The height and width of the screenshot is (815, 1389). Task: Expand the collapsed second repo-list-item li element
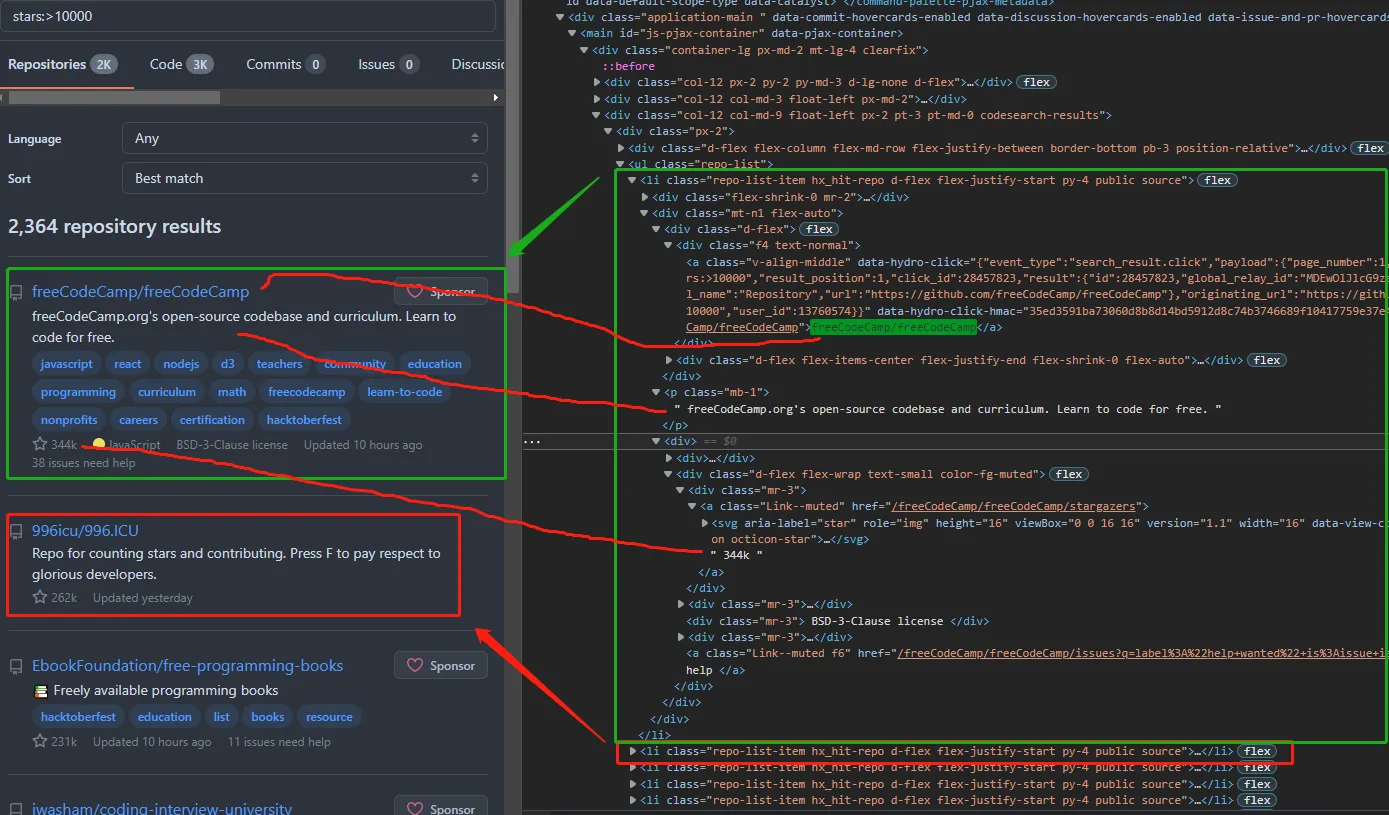coord(633,751)
